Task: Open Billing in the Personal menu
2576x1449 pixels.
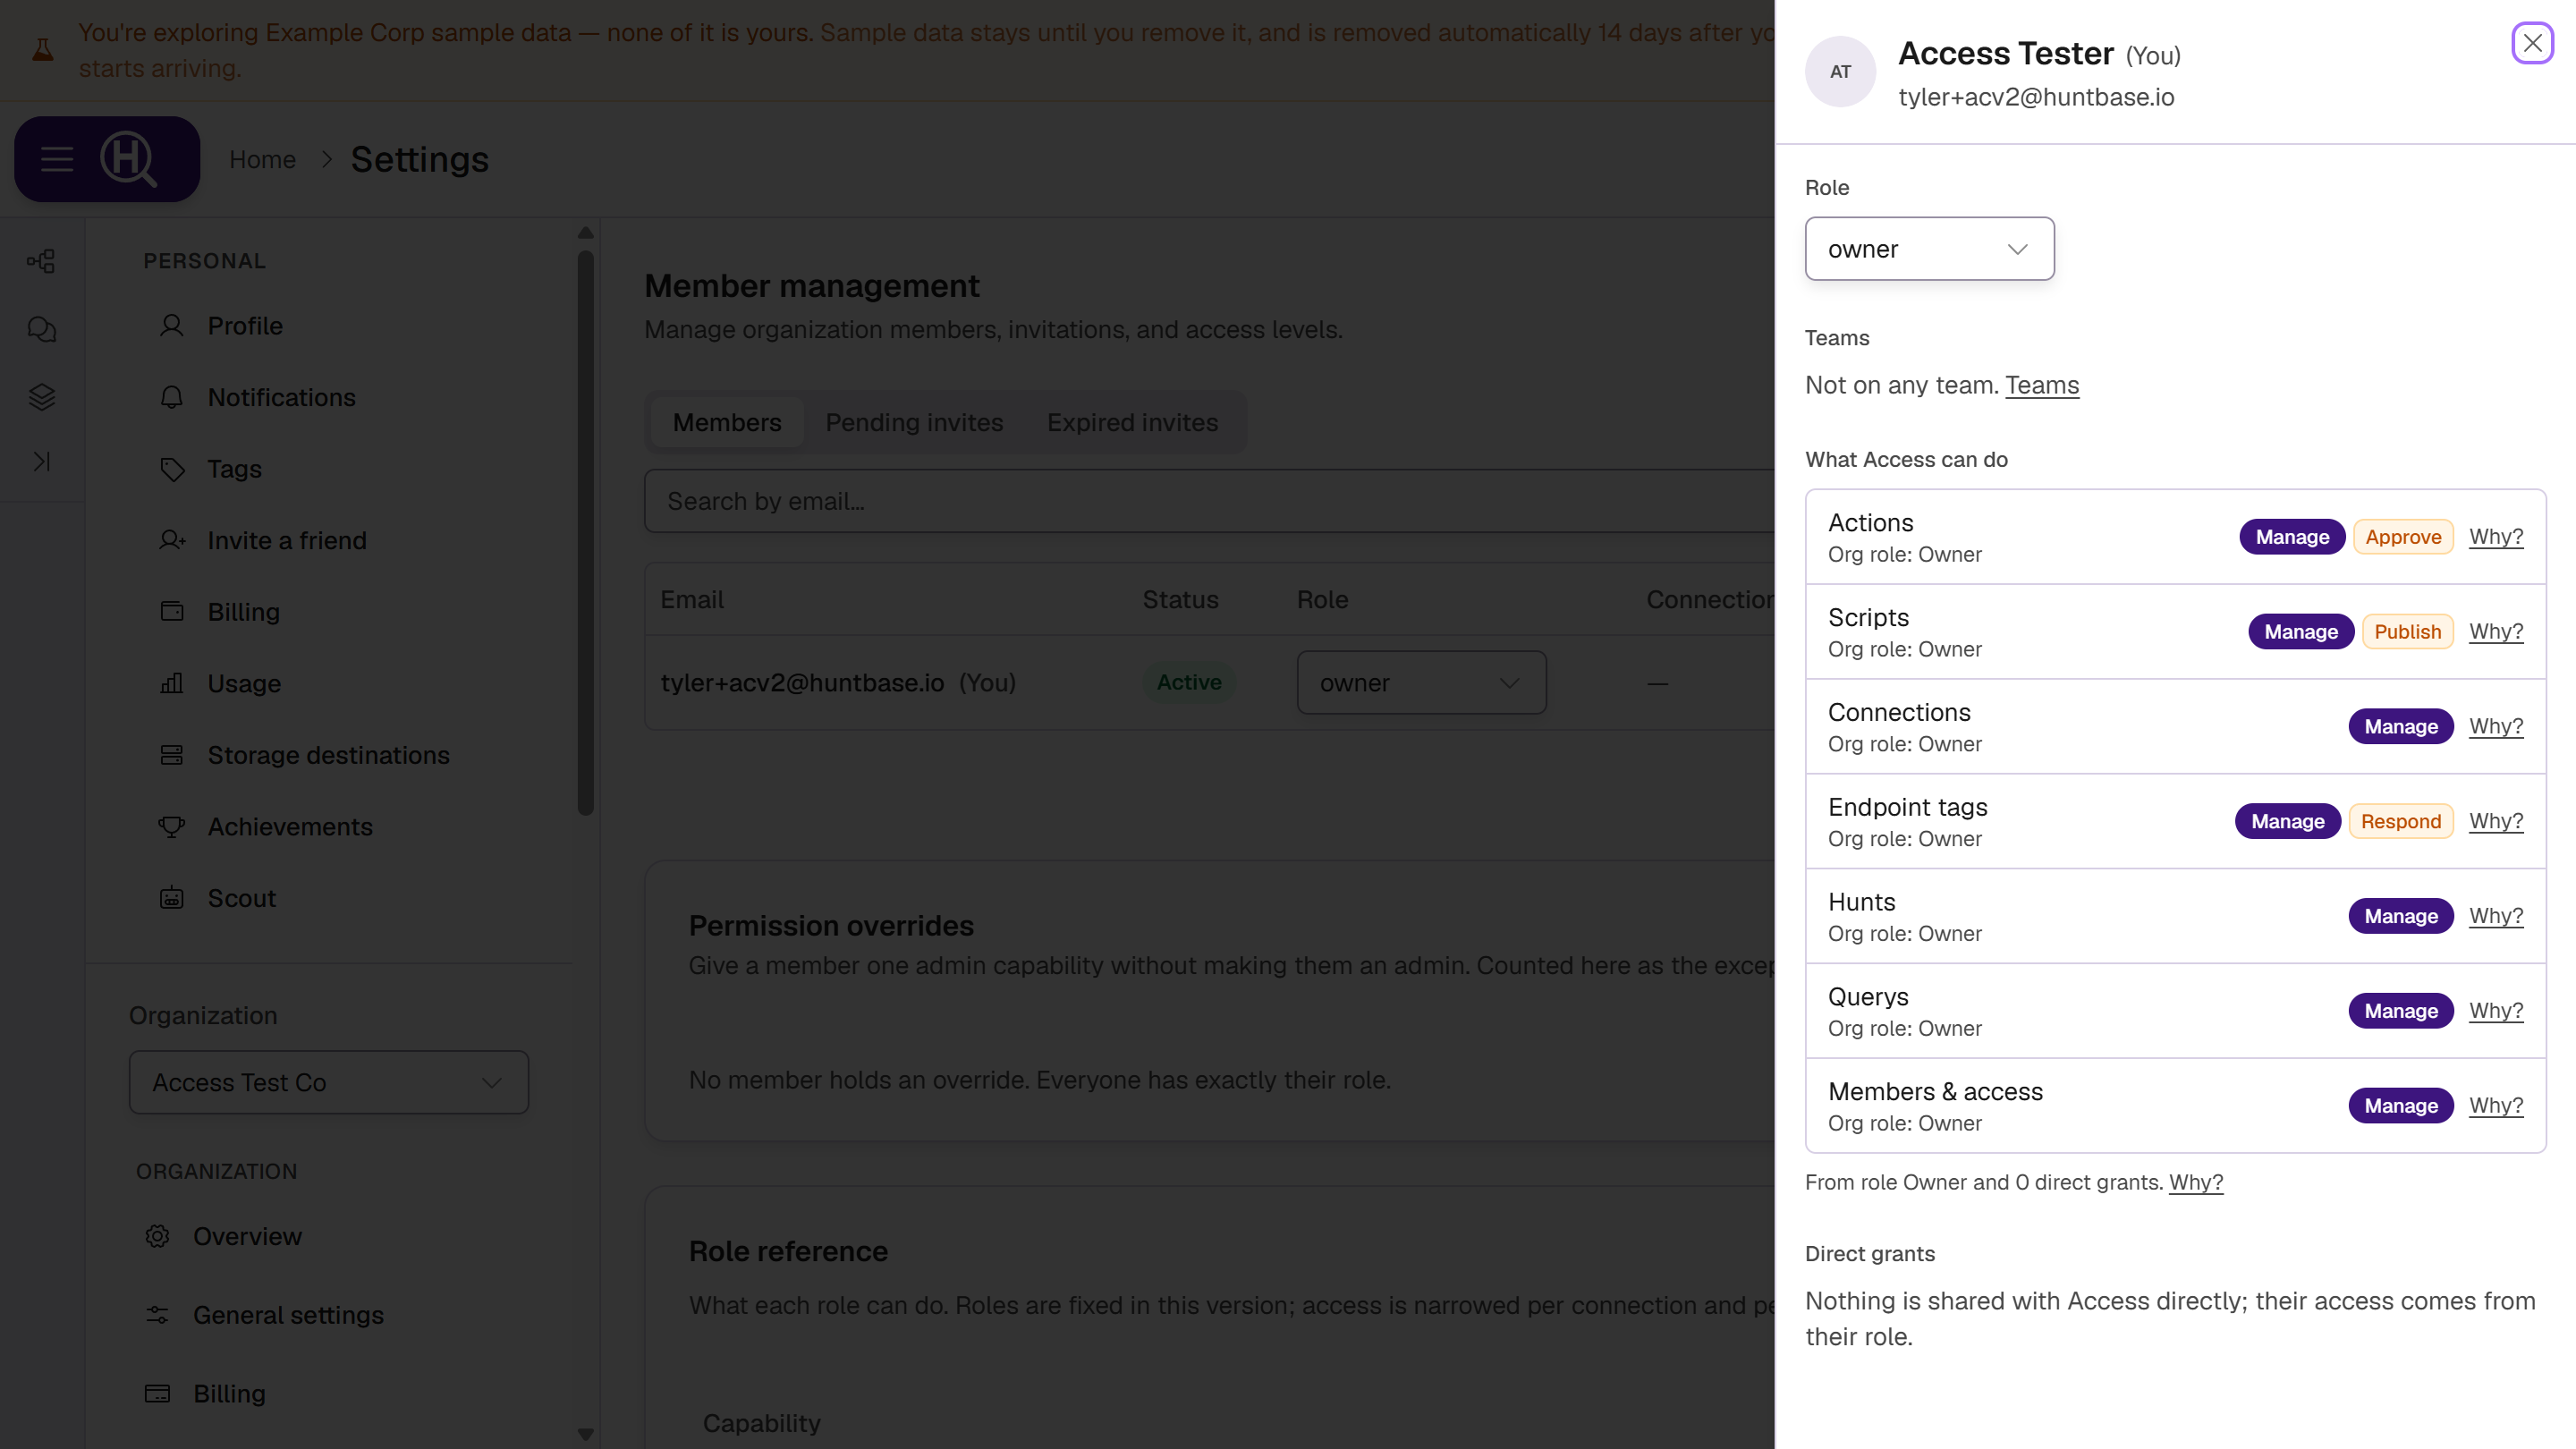Action: (244, 612)
